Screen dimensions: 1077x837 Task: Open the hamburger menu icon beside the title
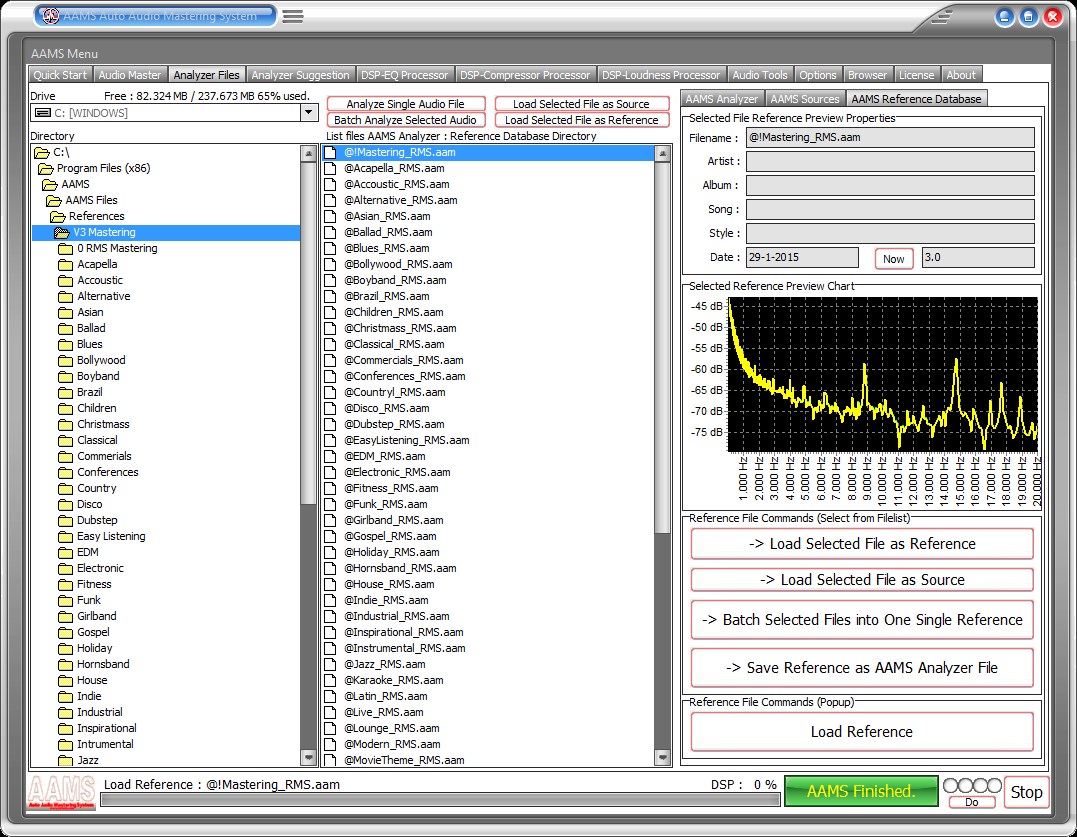click(x=293, y=16)
